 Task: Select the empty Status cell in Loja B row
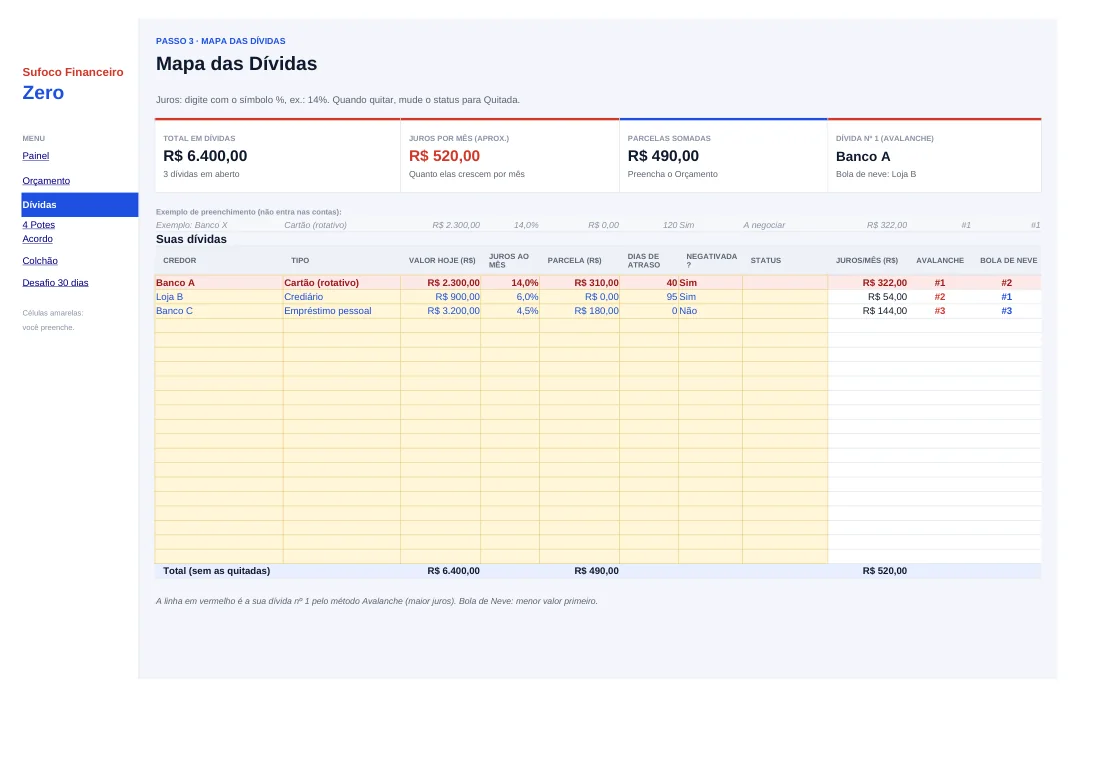pos(785,296)
